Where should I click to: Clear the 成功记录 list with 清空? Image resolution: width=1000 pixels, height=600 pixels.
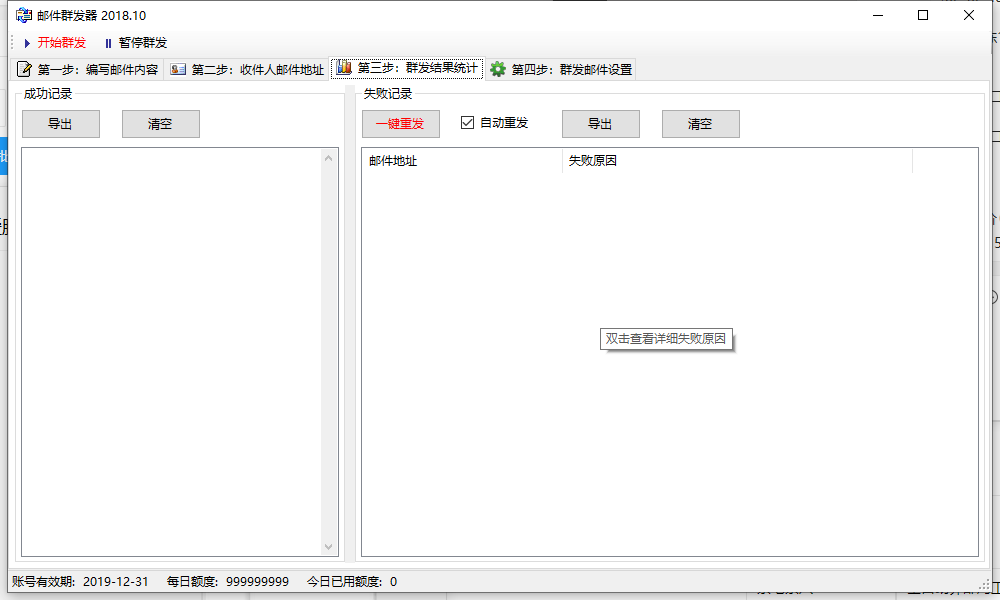pyautogui.click(x=161, y=124)
